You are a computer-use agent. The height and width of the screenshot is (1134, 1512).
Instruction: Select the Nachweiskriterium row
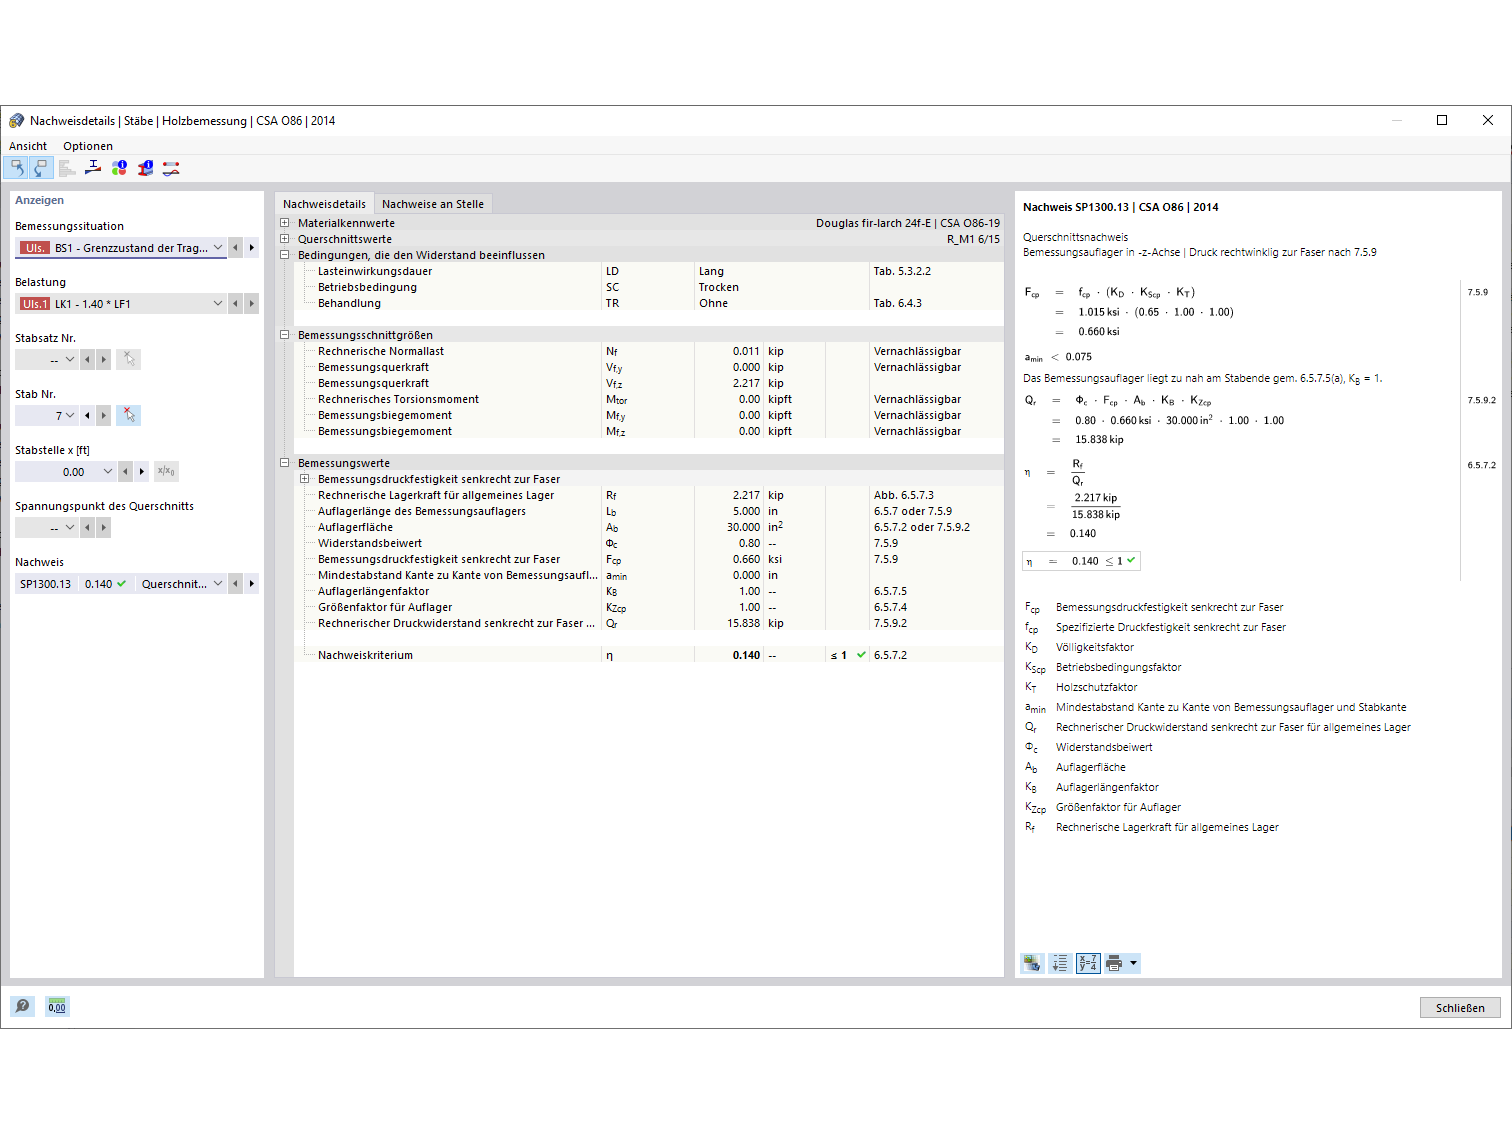click(648, 655)
